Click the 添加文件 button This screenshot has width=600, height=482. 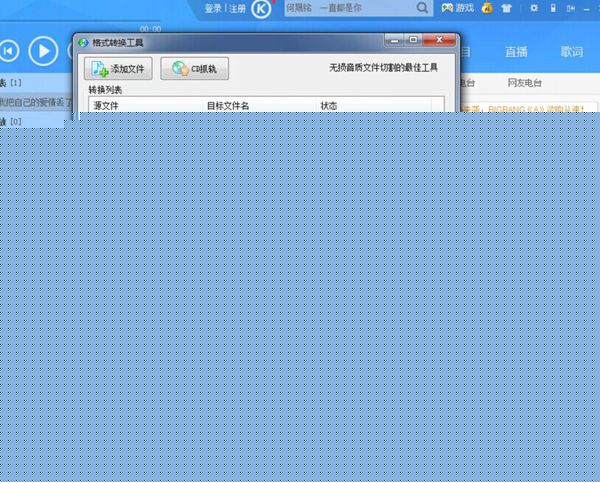coord(118,69)
